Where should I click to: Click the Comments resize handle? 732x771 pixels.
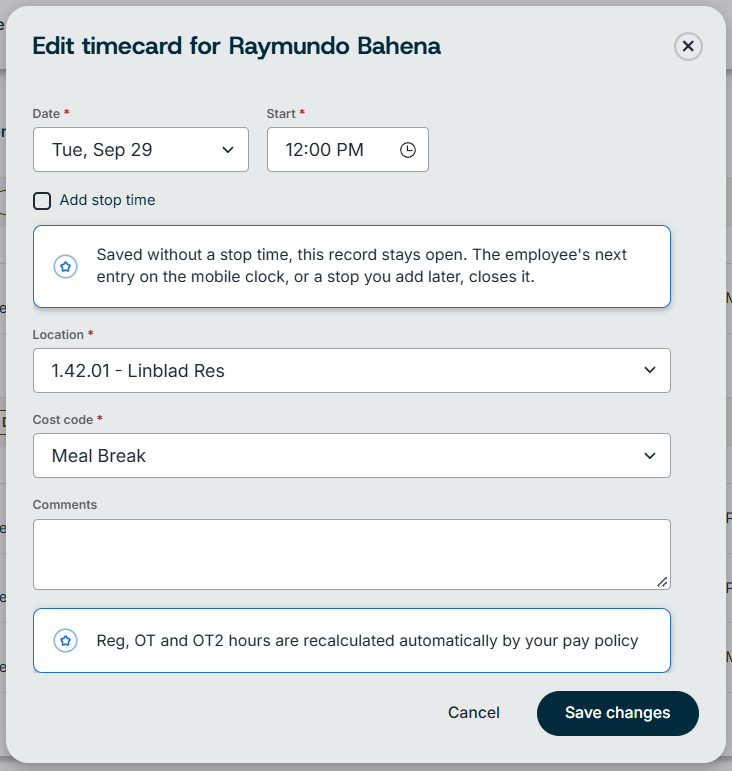click(662, 582)
